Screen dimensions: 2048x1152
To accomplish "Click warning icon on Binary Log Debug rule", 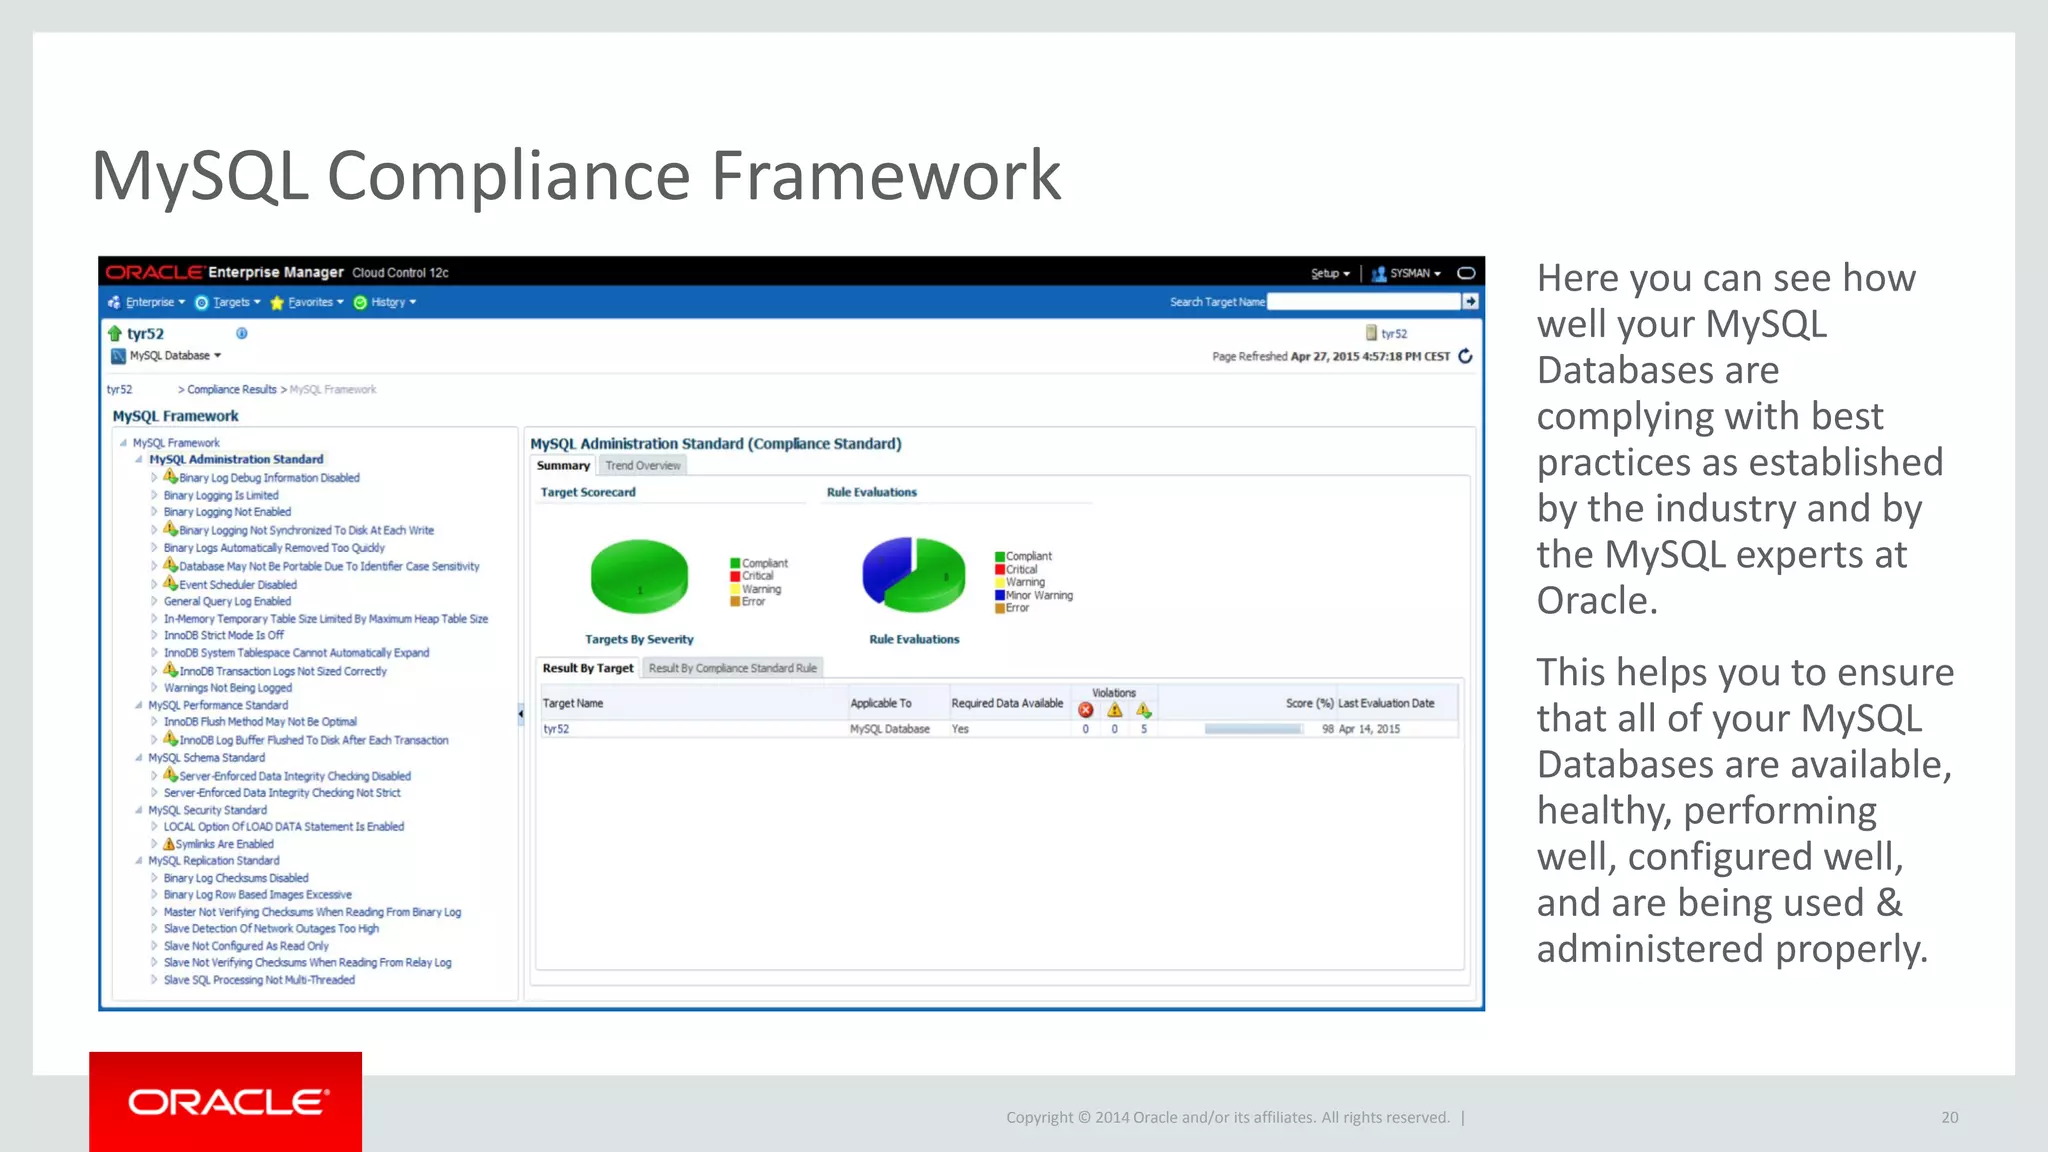I will pyautogui.click(x=170, y=477).
